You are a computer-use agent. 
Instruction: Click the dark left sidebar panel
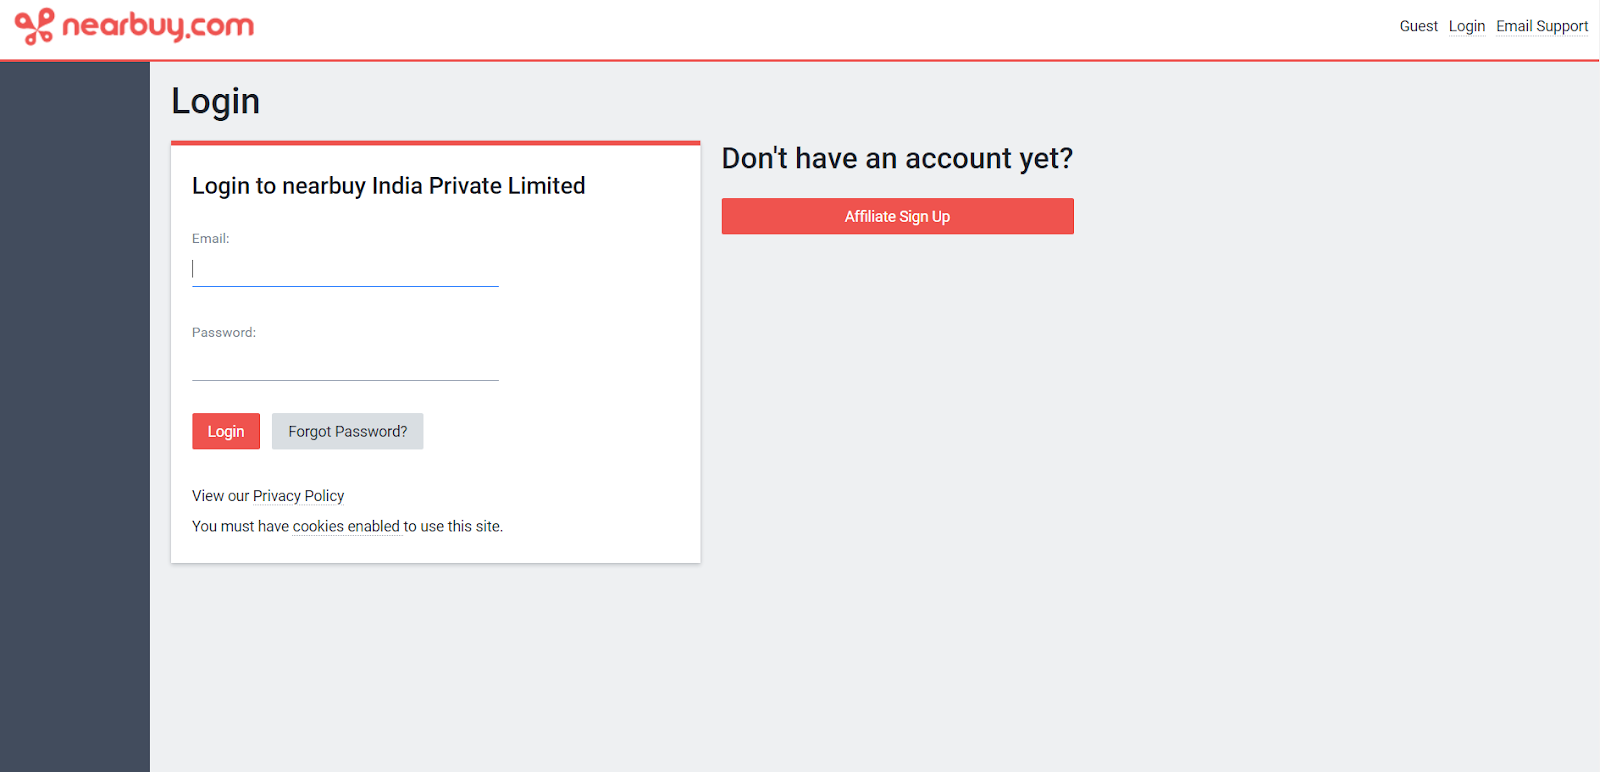(75, 400)
